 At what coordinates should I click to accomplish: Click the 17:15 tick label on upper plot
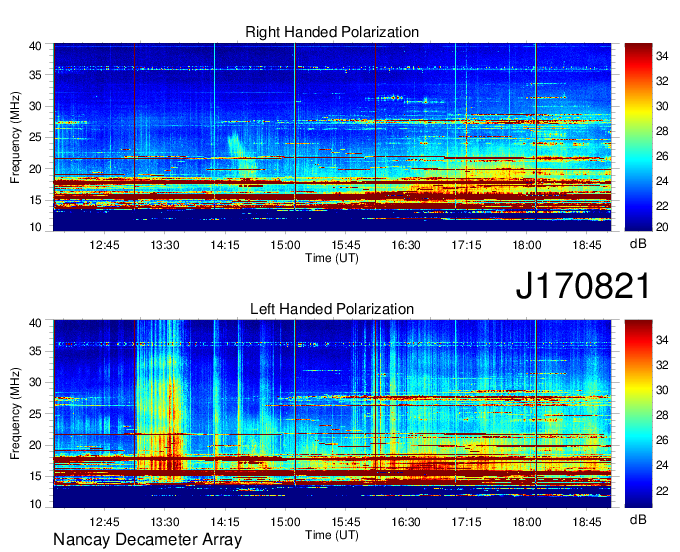[466, 245]
